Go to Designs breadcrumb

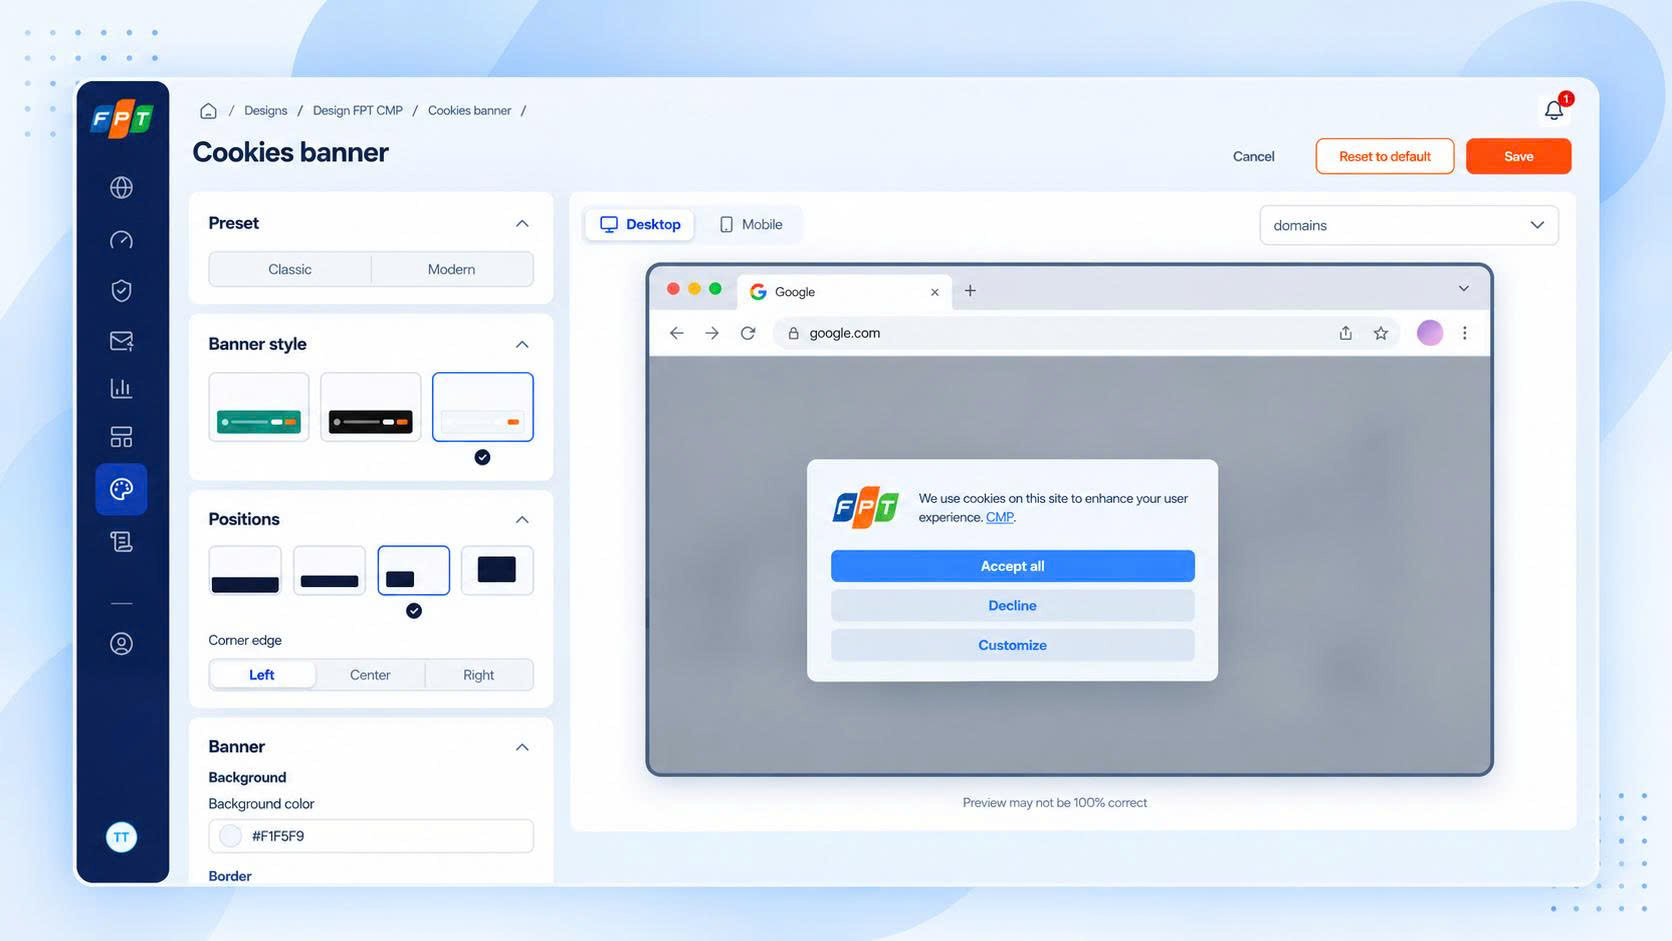266,110
